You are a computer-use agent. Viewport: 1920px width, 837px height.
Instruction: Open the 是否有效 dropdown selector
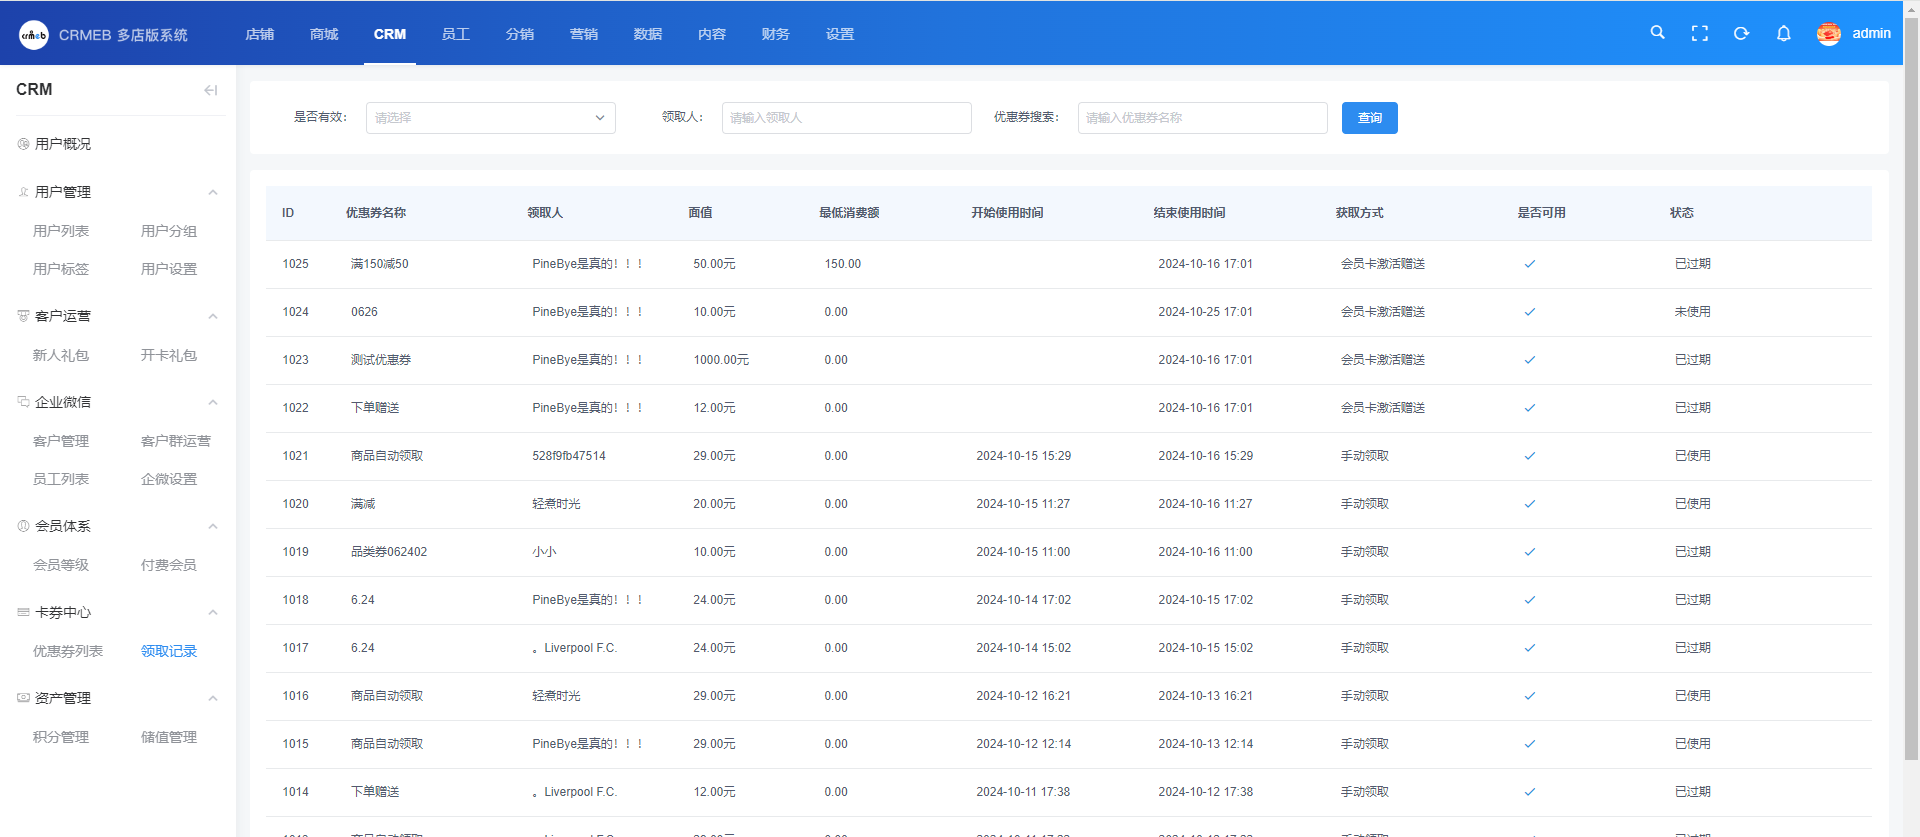point(490,118)
